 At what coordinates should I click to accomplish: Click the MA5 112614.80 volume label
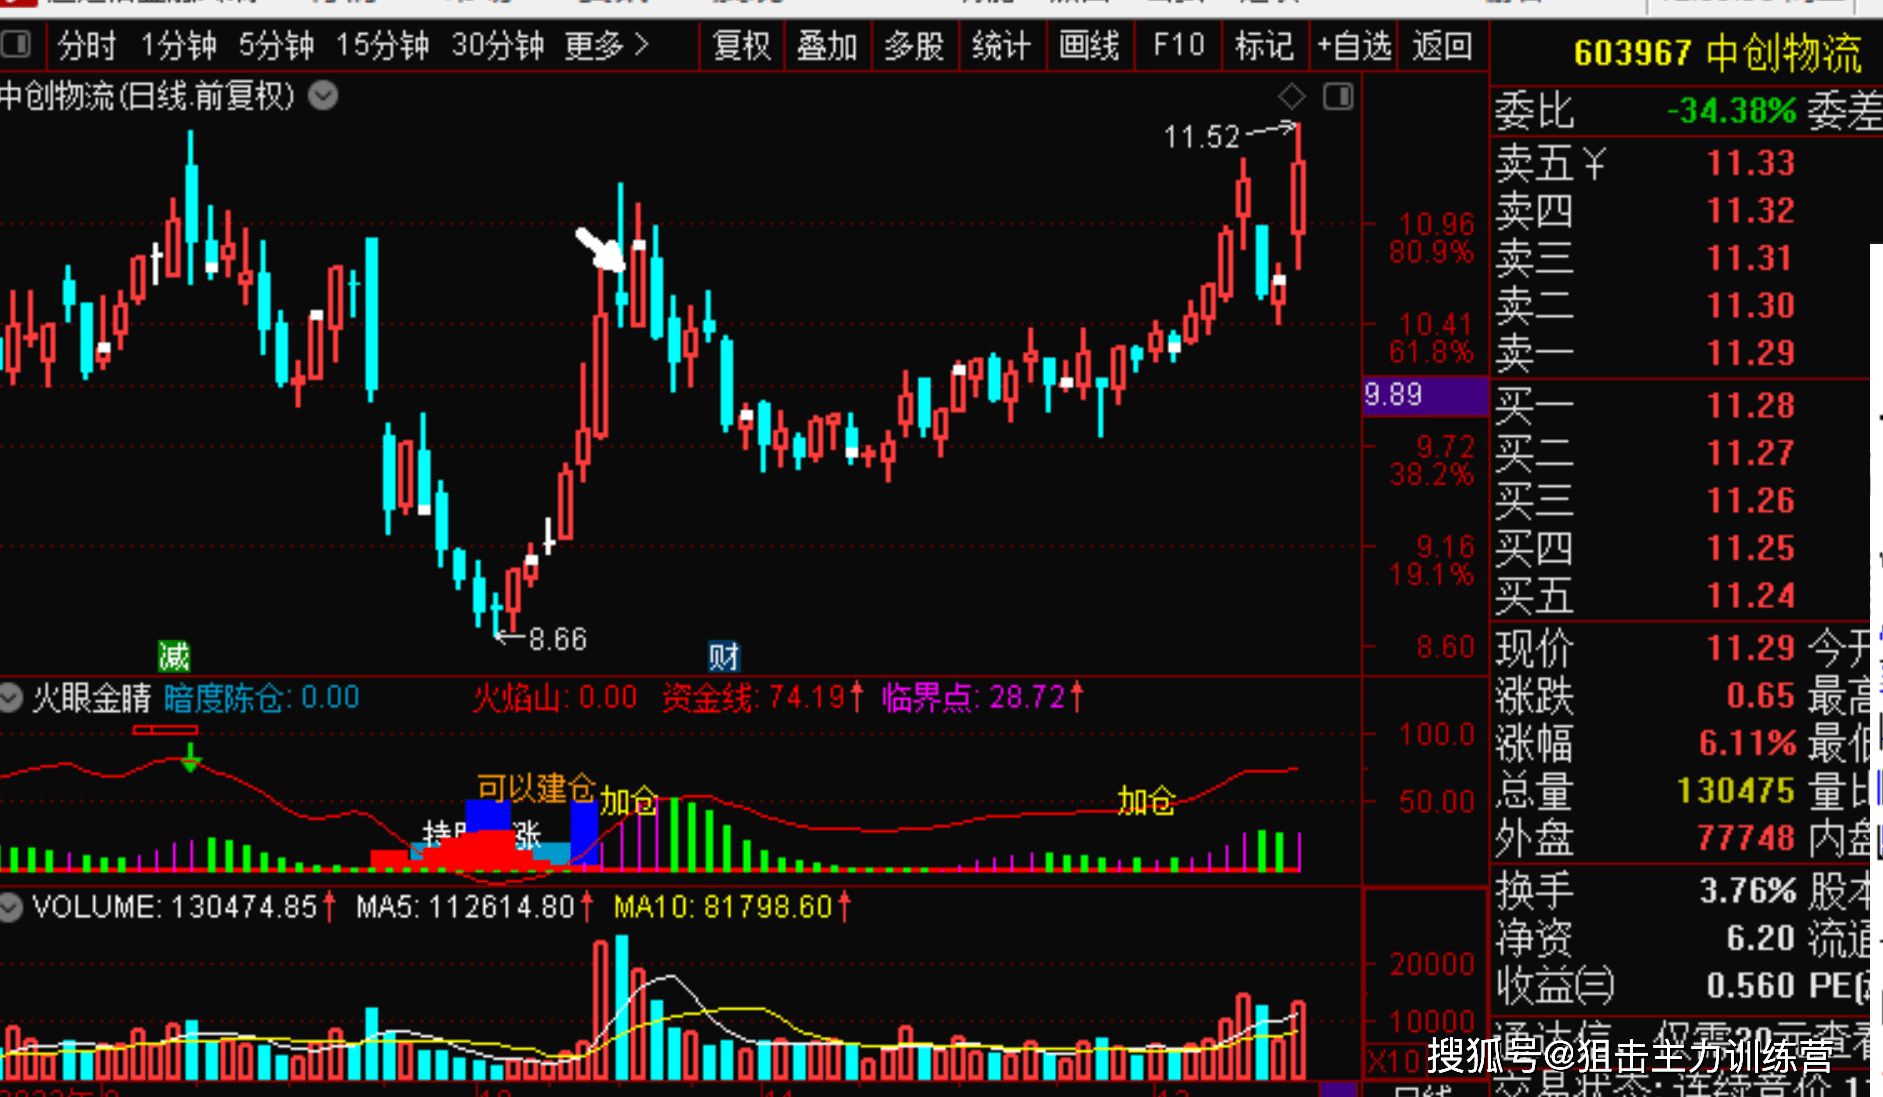click(x=474, y=907)
